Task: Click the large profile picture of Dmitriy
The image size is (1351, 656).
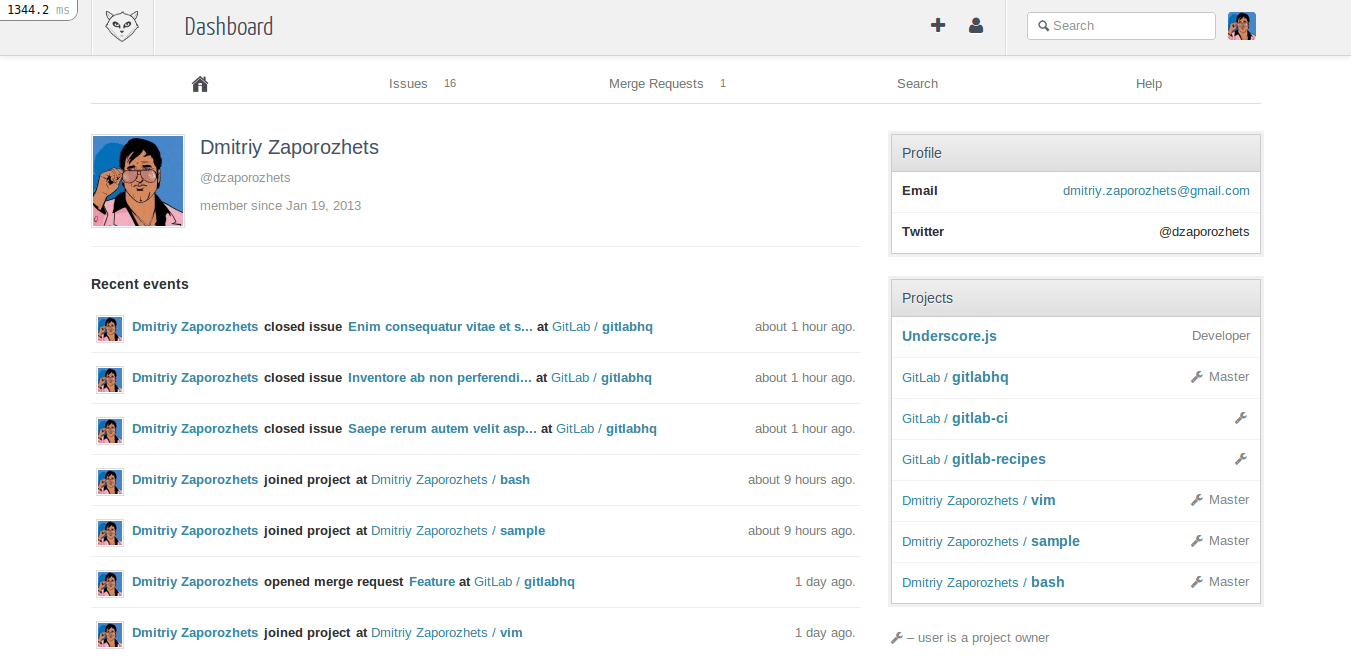Action: pos(138,181)
